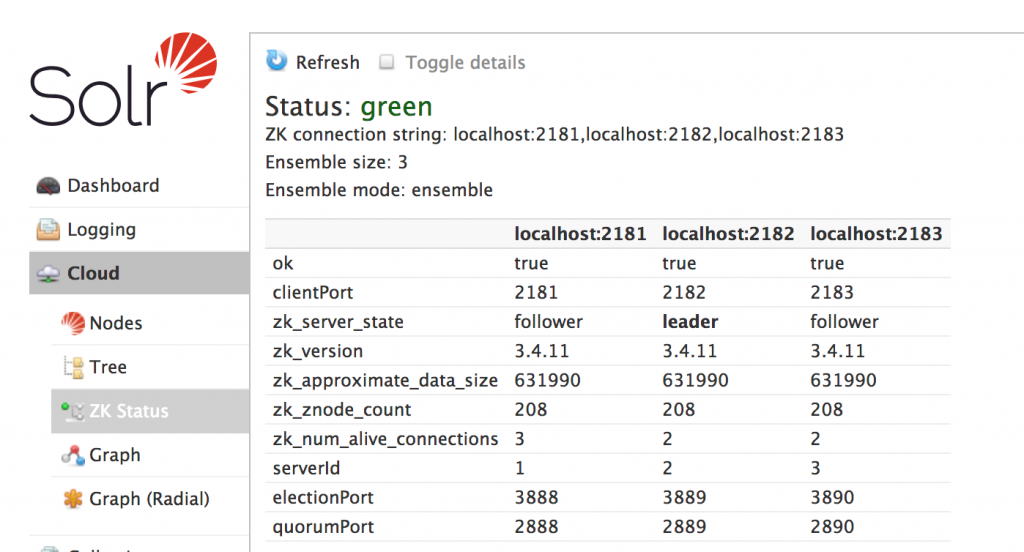1024x552 pixels.
Task: Collapse the Cloud menu section
Action: (x=93, y=274)
